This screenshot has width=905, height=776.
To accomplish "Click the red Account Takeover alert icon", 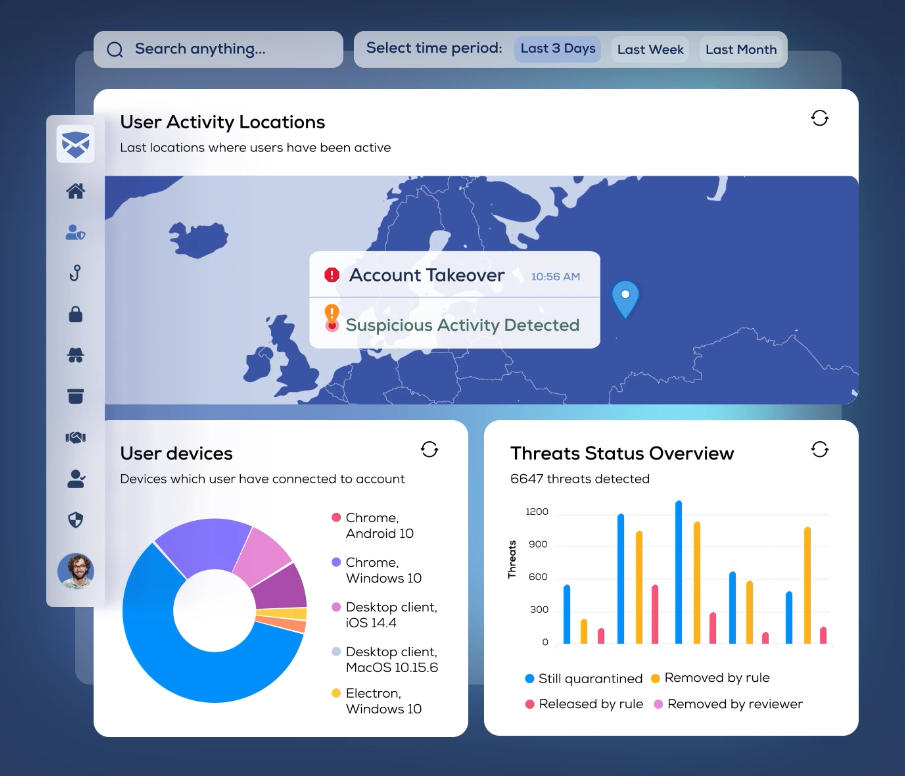I will pyautogui.click(x=331, y=275).
